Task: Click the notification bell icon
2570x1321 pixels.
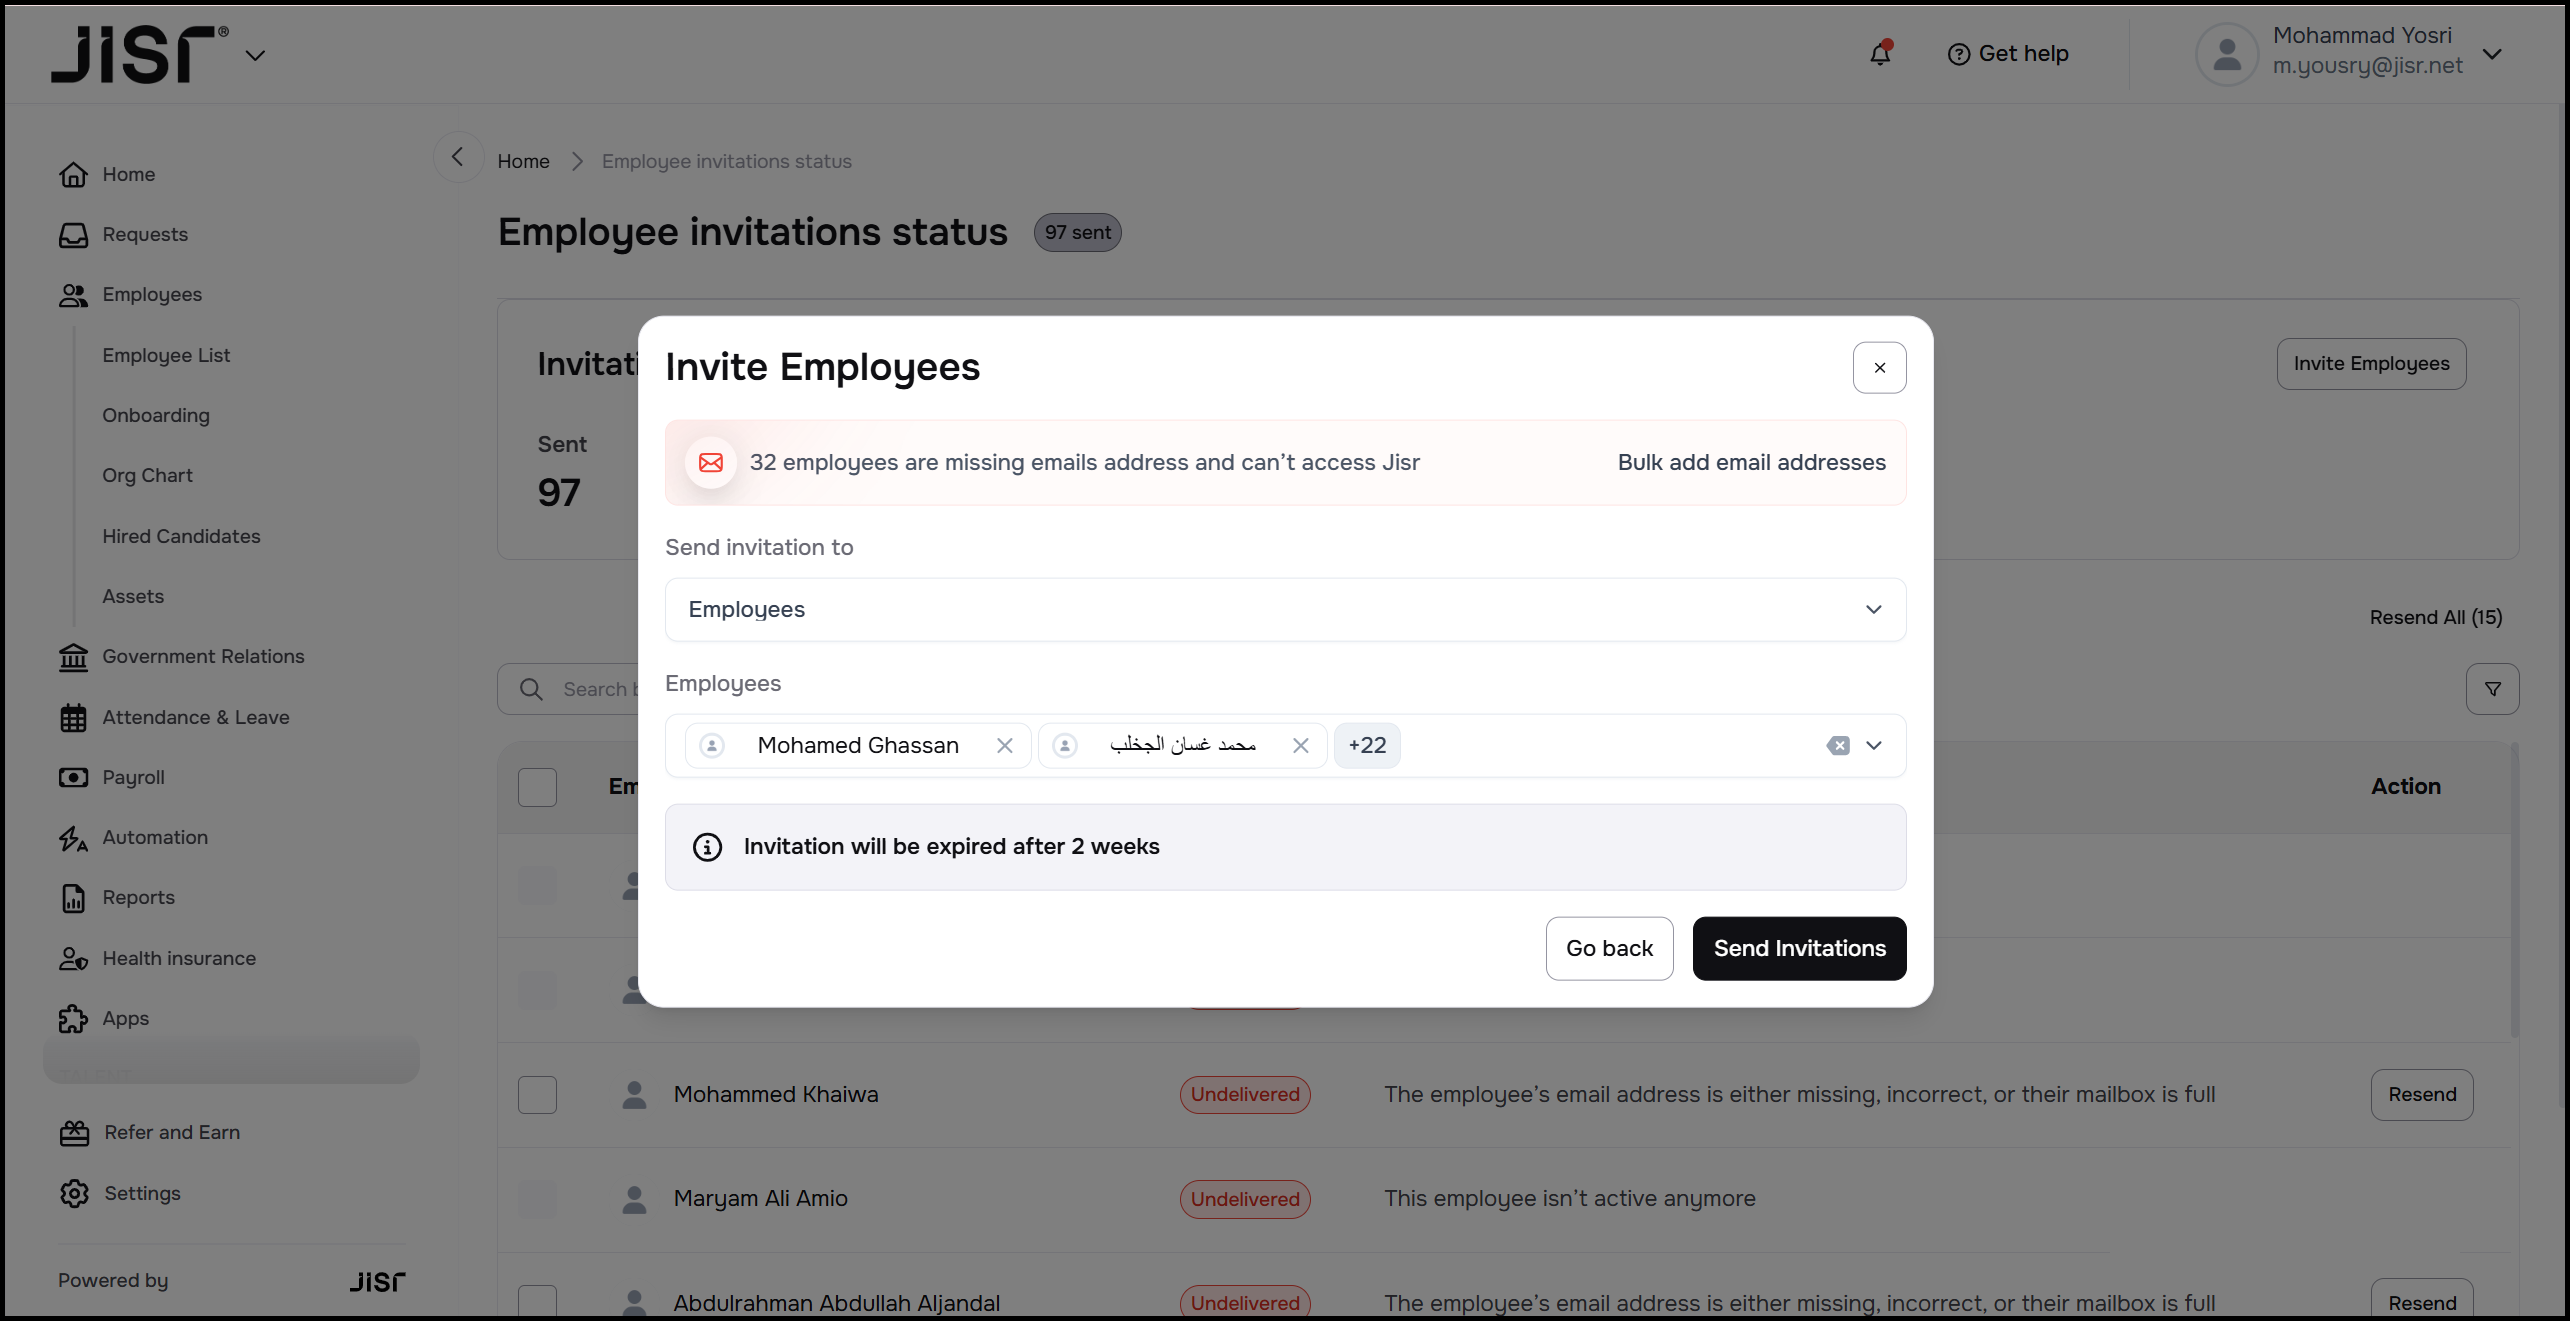Action: tap(1880, 54)
